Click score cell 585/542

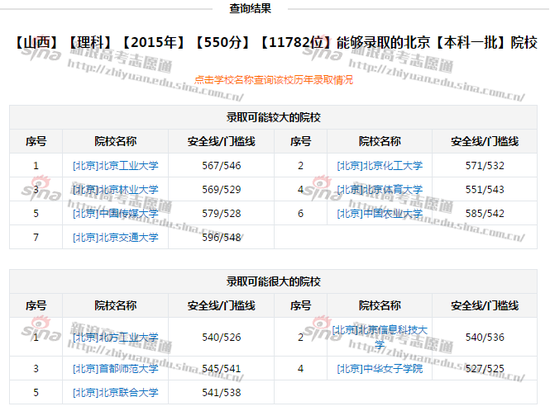485,214
